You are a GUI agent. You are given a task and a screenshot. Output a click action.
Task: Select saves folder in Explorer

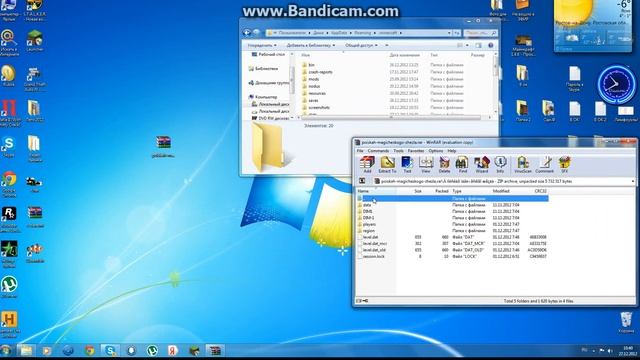click(313, 100)
